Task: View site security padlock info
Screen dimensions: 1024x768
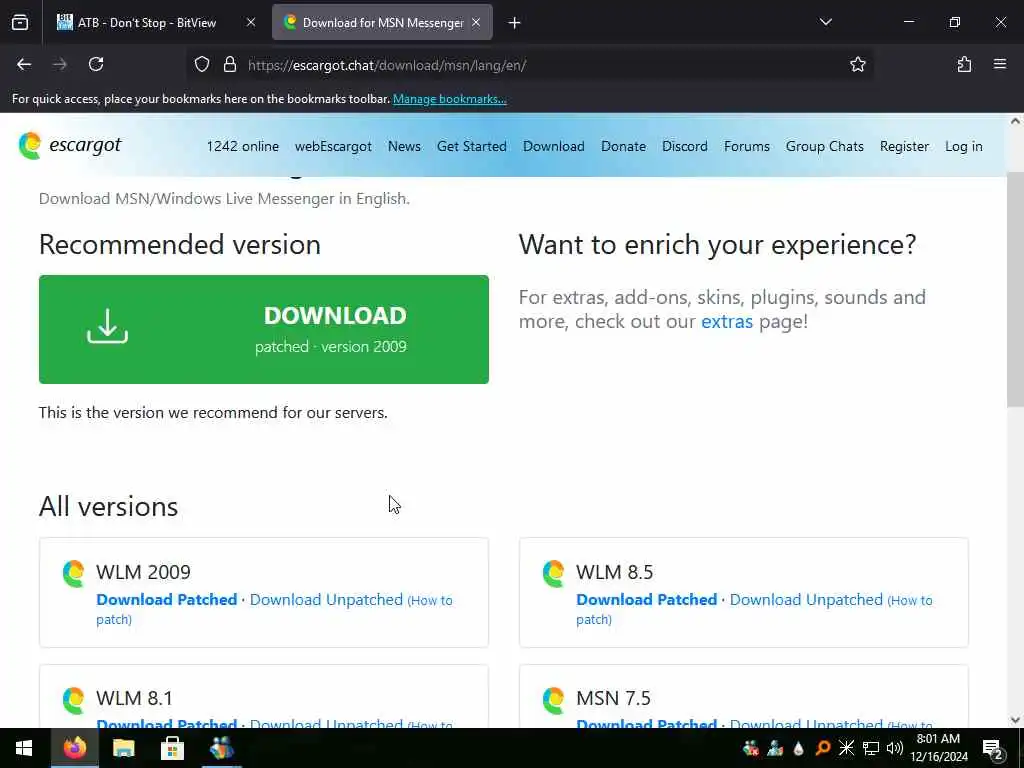Action: tap(230, 64)
